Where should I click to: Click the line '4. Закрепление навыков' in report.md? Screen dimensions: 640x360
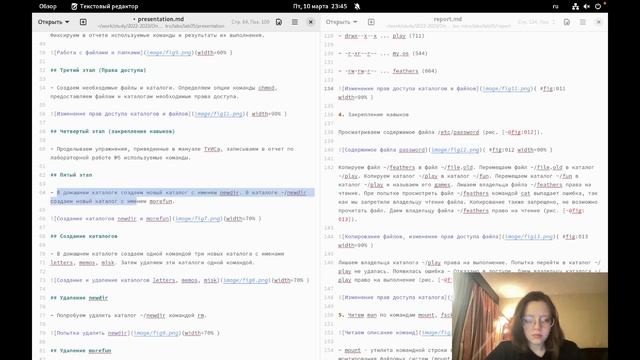tap(373, 115)
